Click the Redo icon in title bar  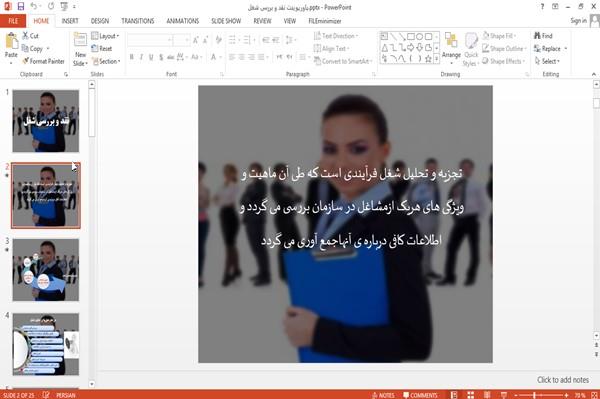[51, 6]
